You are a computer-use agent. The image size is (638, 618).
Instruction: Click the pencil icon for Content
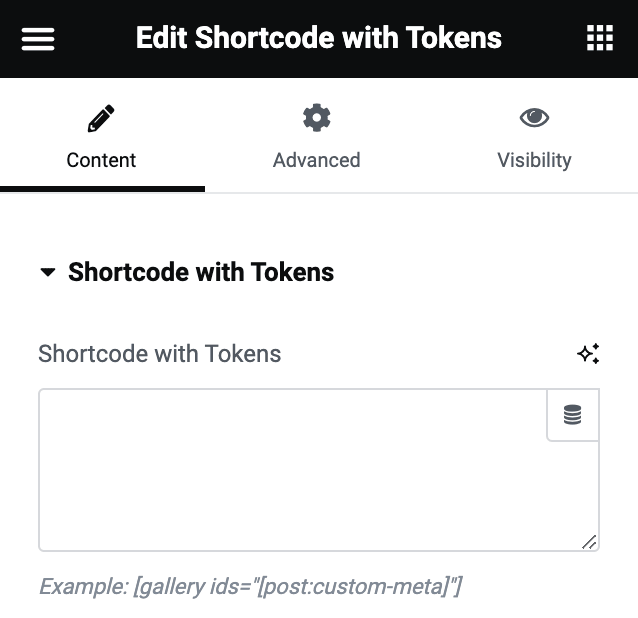click(101, 119)
